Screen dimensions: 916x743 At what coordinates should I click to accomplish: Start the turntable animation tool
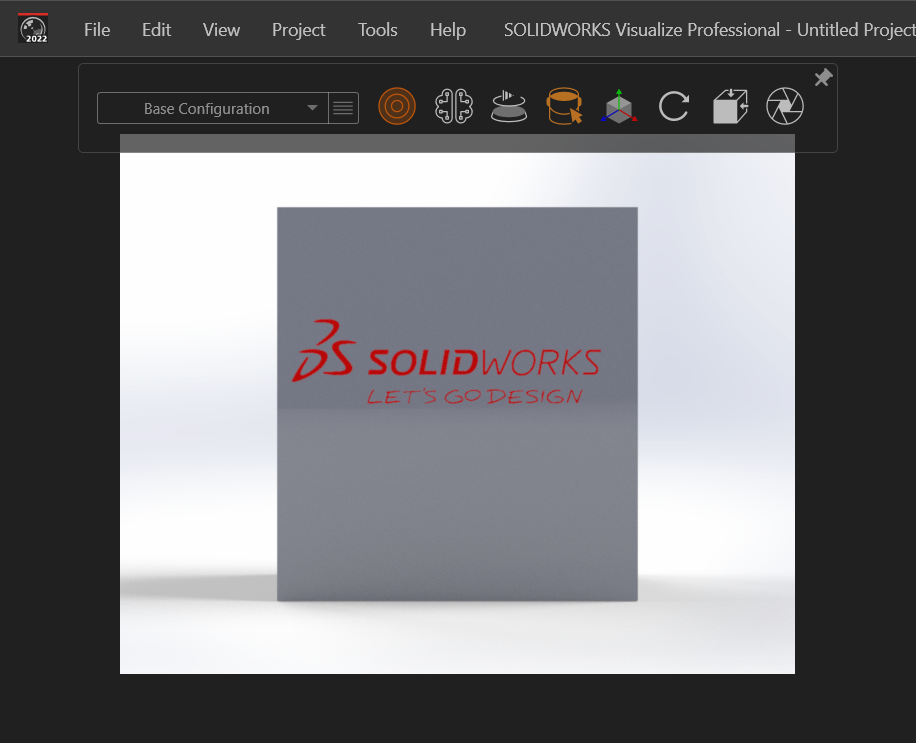pos(509,106)
